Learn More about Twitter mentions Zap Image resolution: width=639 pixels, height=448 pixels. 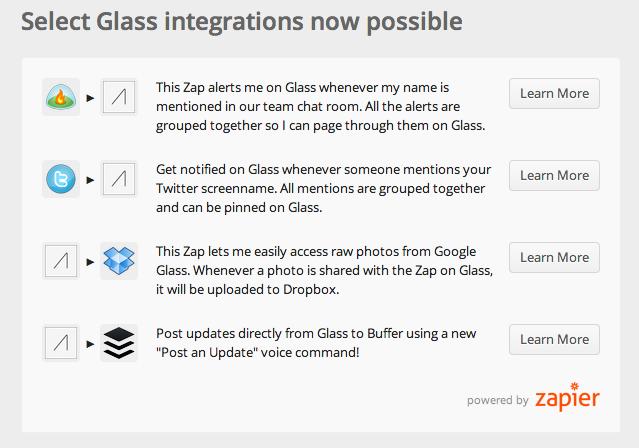(554, 175)
